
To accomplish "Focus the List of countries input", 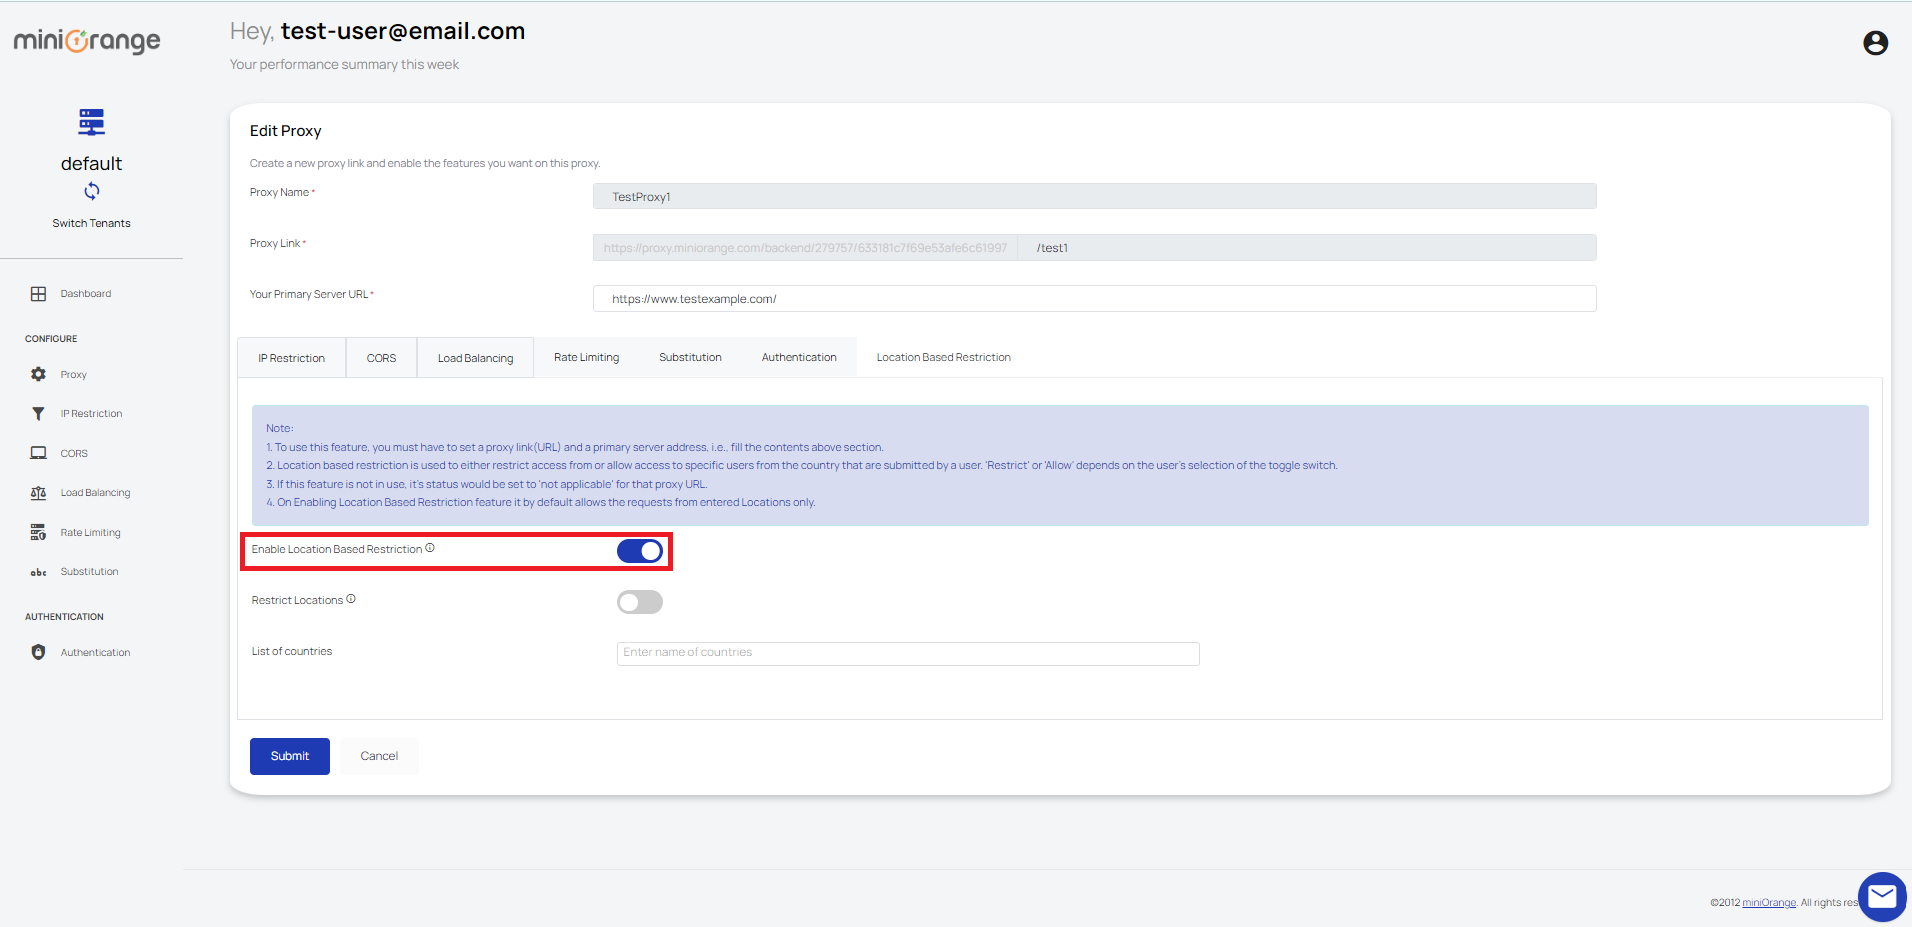I will [908, 653].
